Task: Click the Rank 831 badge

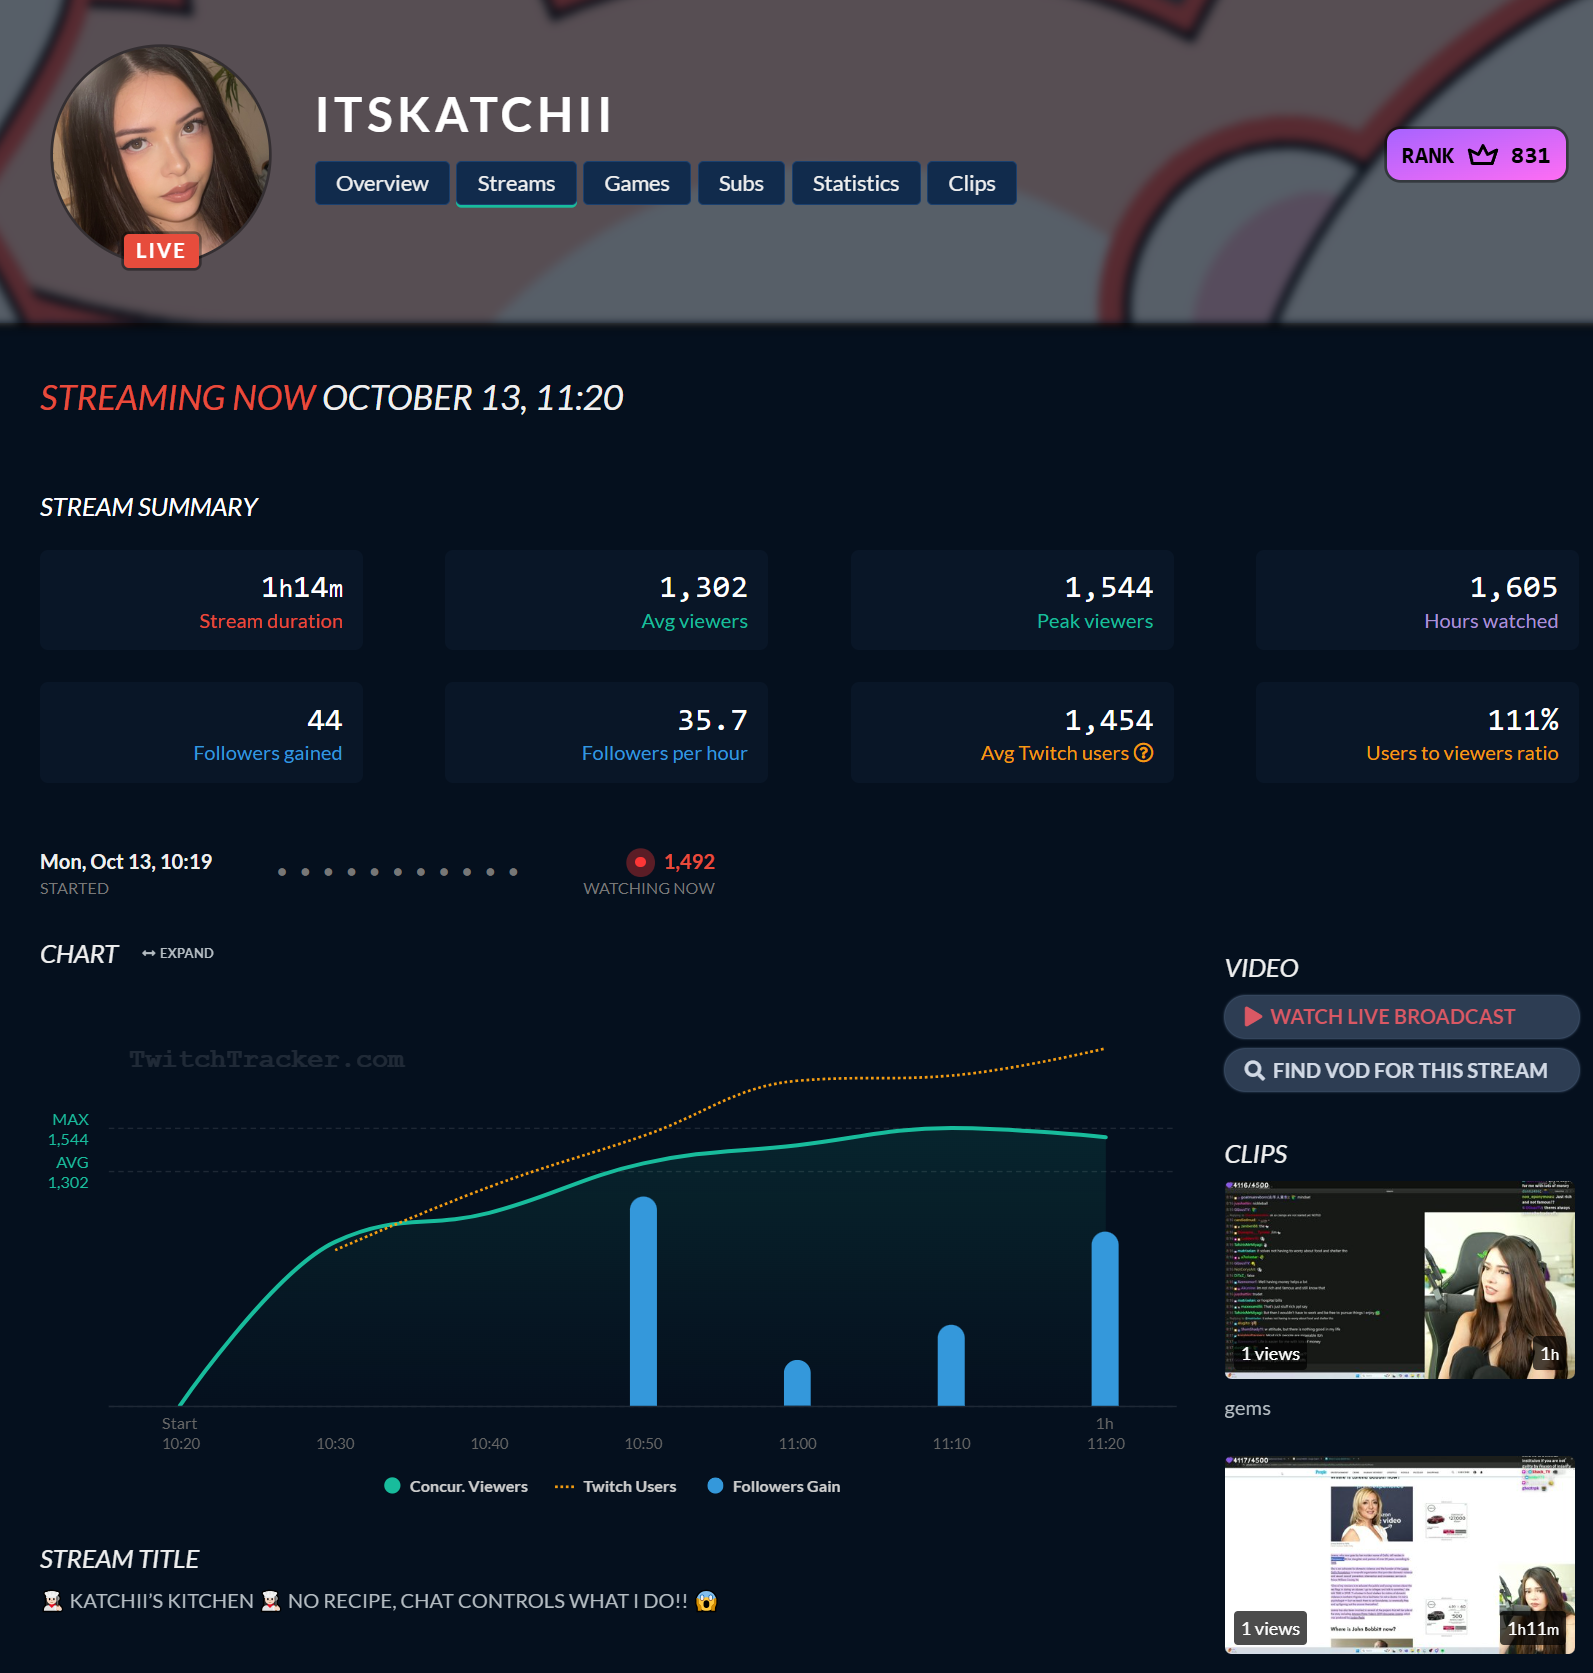Action: (1476, 155)
